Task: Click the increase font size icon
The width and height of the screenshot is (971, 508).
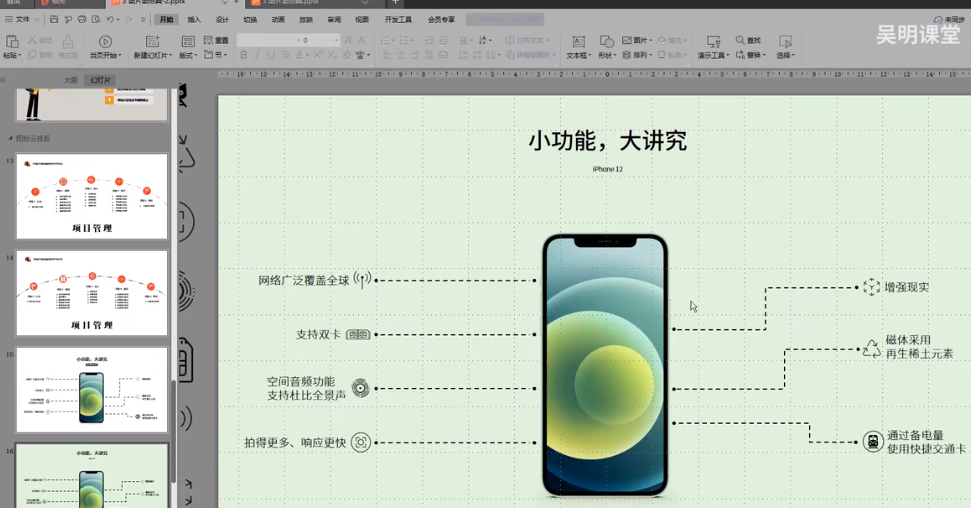Action: (x=349, y=40)
